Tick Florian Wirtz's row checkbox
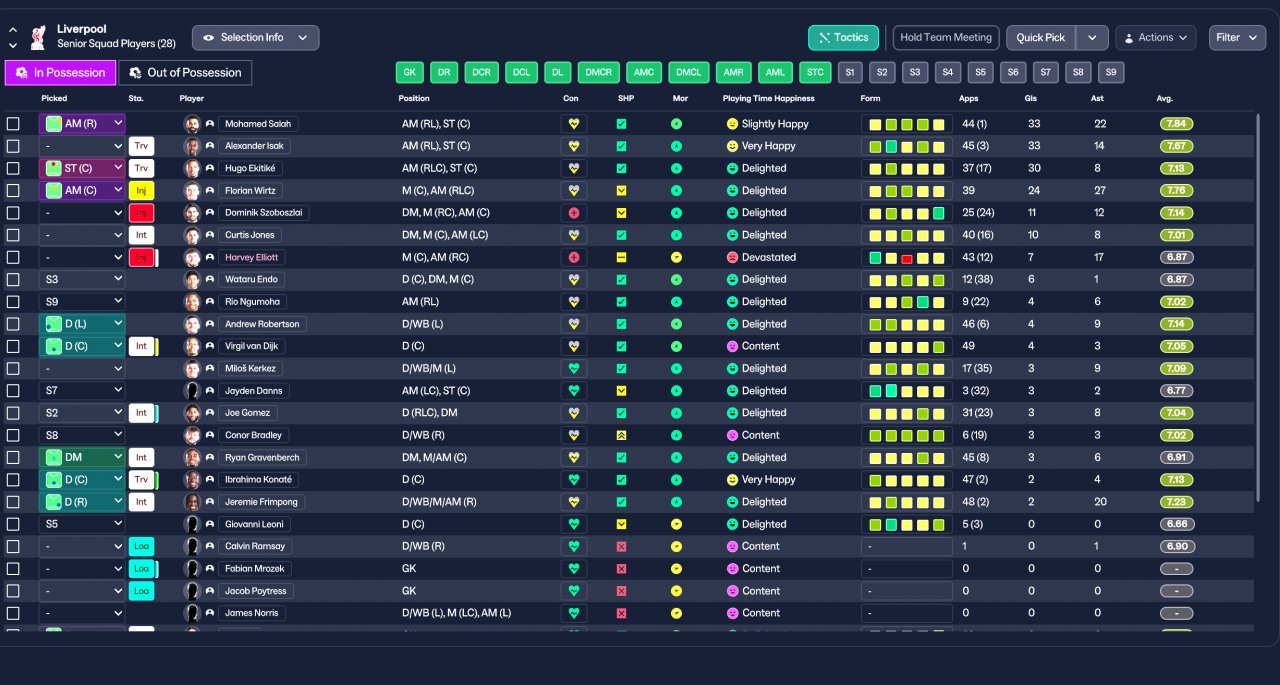Image resolution: width=1280 pixels, height=685 pixels. click(x=13, y=190)
